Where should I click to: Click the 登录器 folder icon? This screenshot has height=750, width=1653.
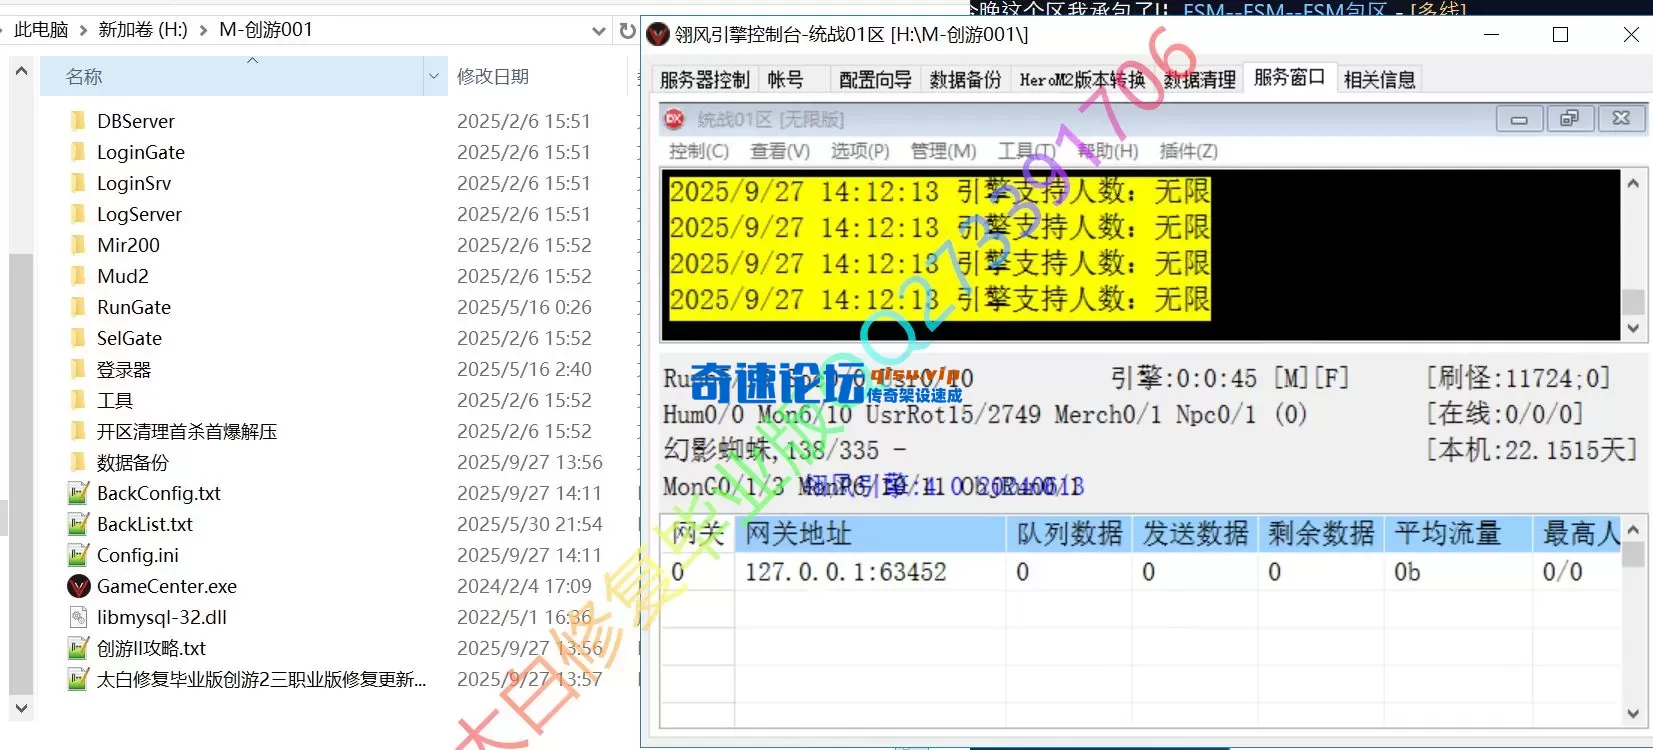coord(78,369)
